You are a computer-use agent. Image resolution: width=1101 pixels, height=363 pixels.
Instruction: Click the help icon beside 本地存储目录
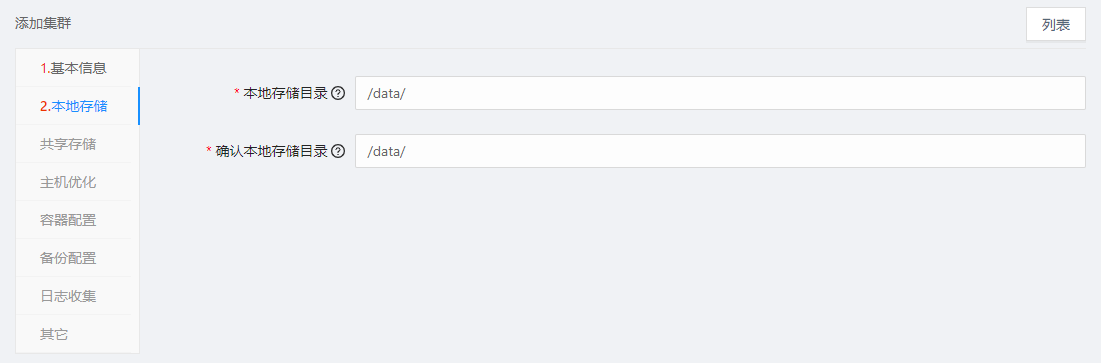pos(338,93)
